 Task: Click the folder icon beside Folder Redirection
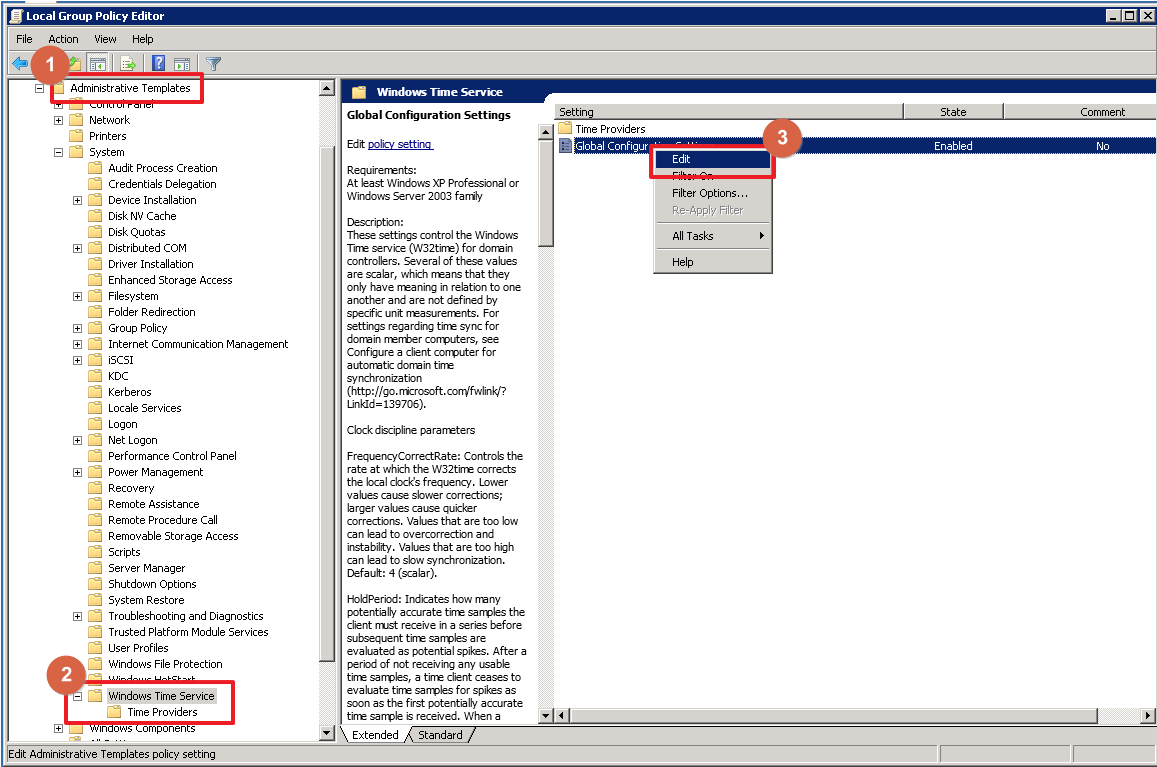(x=95, y=312)
